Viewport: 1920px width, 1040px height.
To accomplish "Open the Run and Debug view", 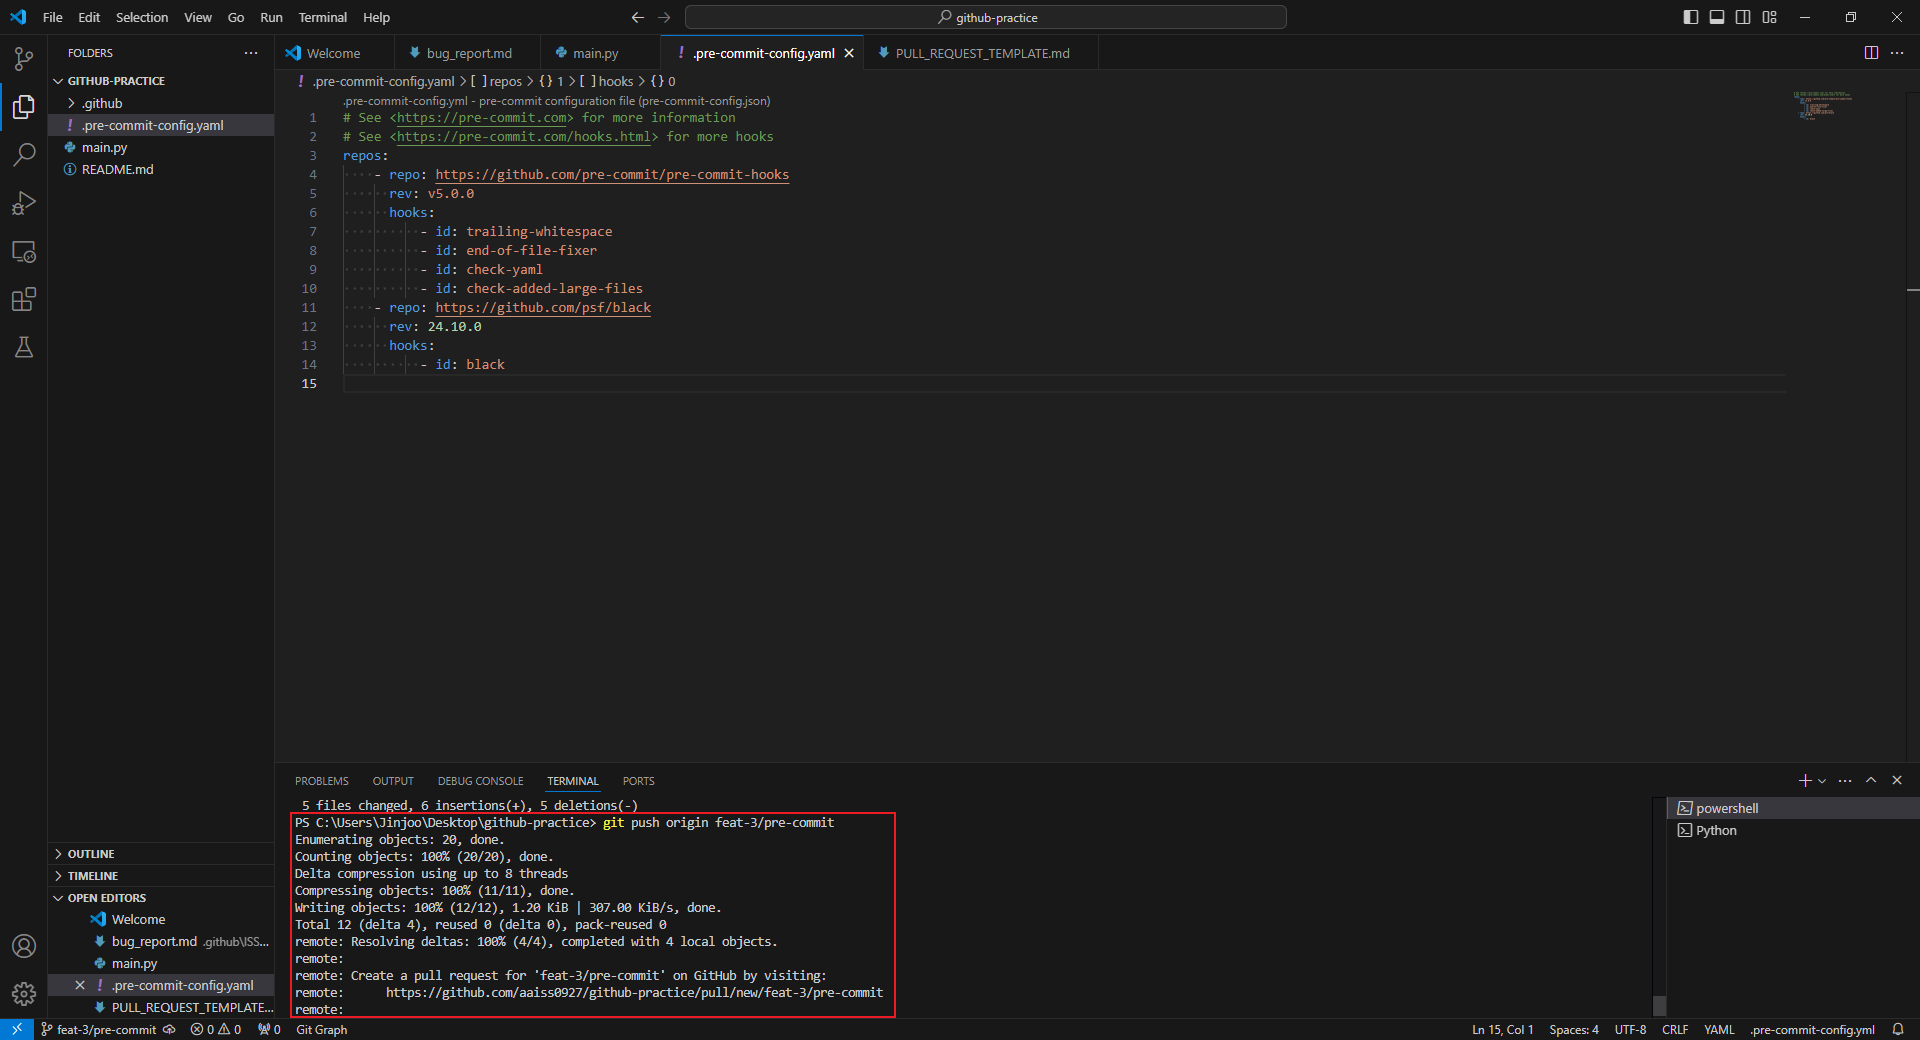I will 24,203.
